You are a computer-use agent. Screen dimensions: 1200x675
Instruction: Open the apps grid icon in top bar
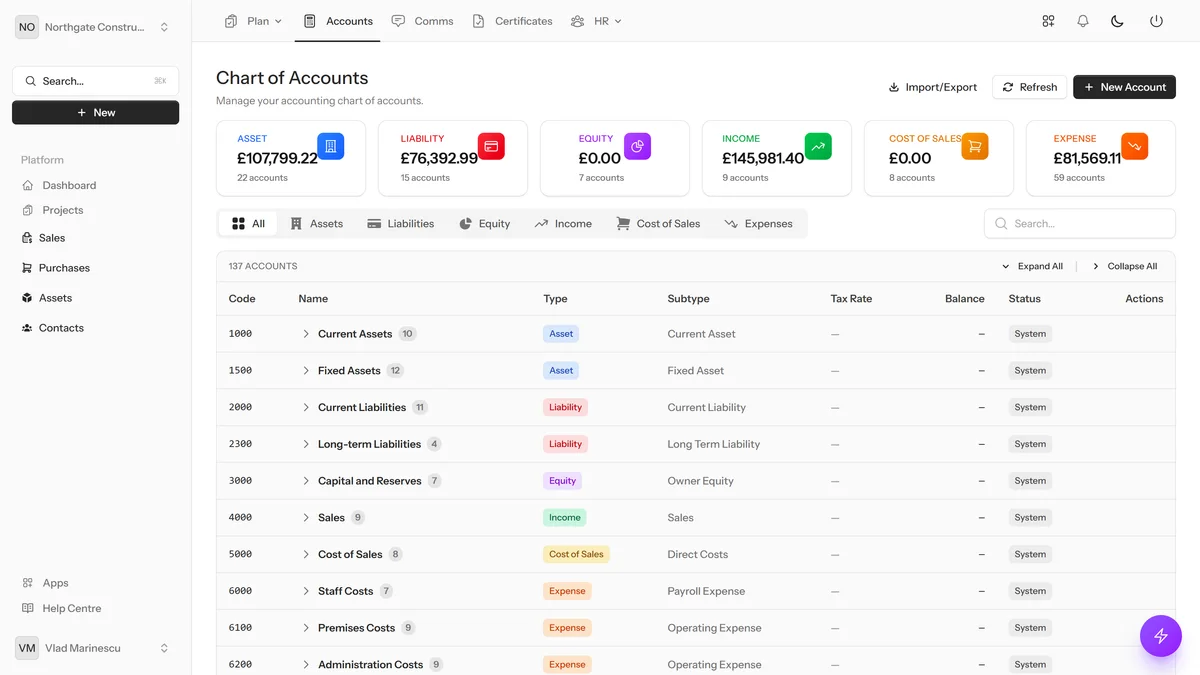[1048, 21]
